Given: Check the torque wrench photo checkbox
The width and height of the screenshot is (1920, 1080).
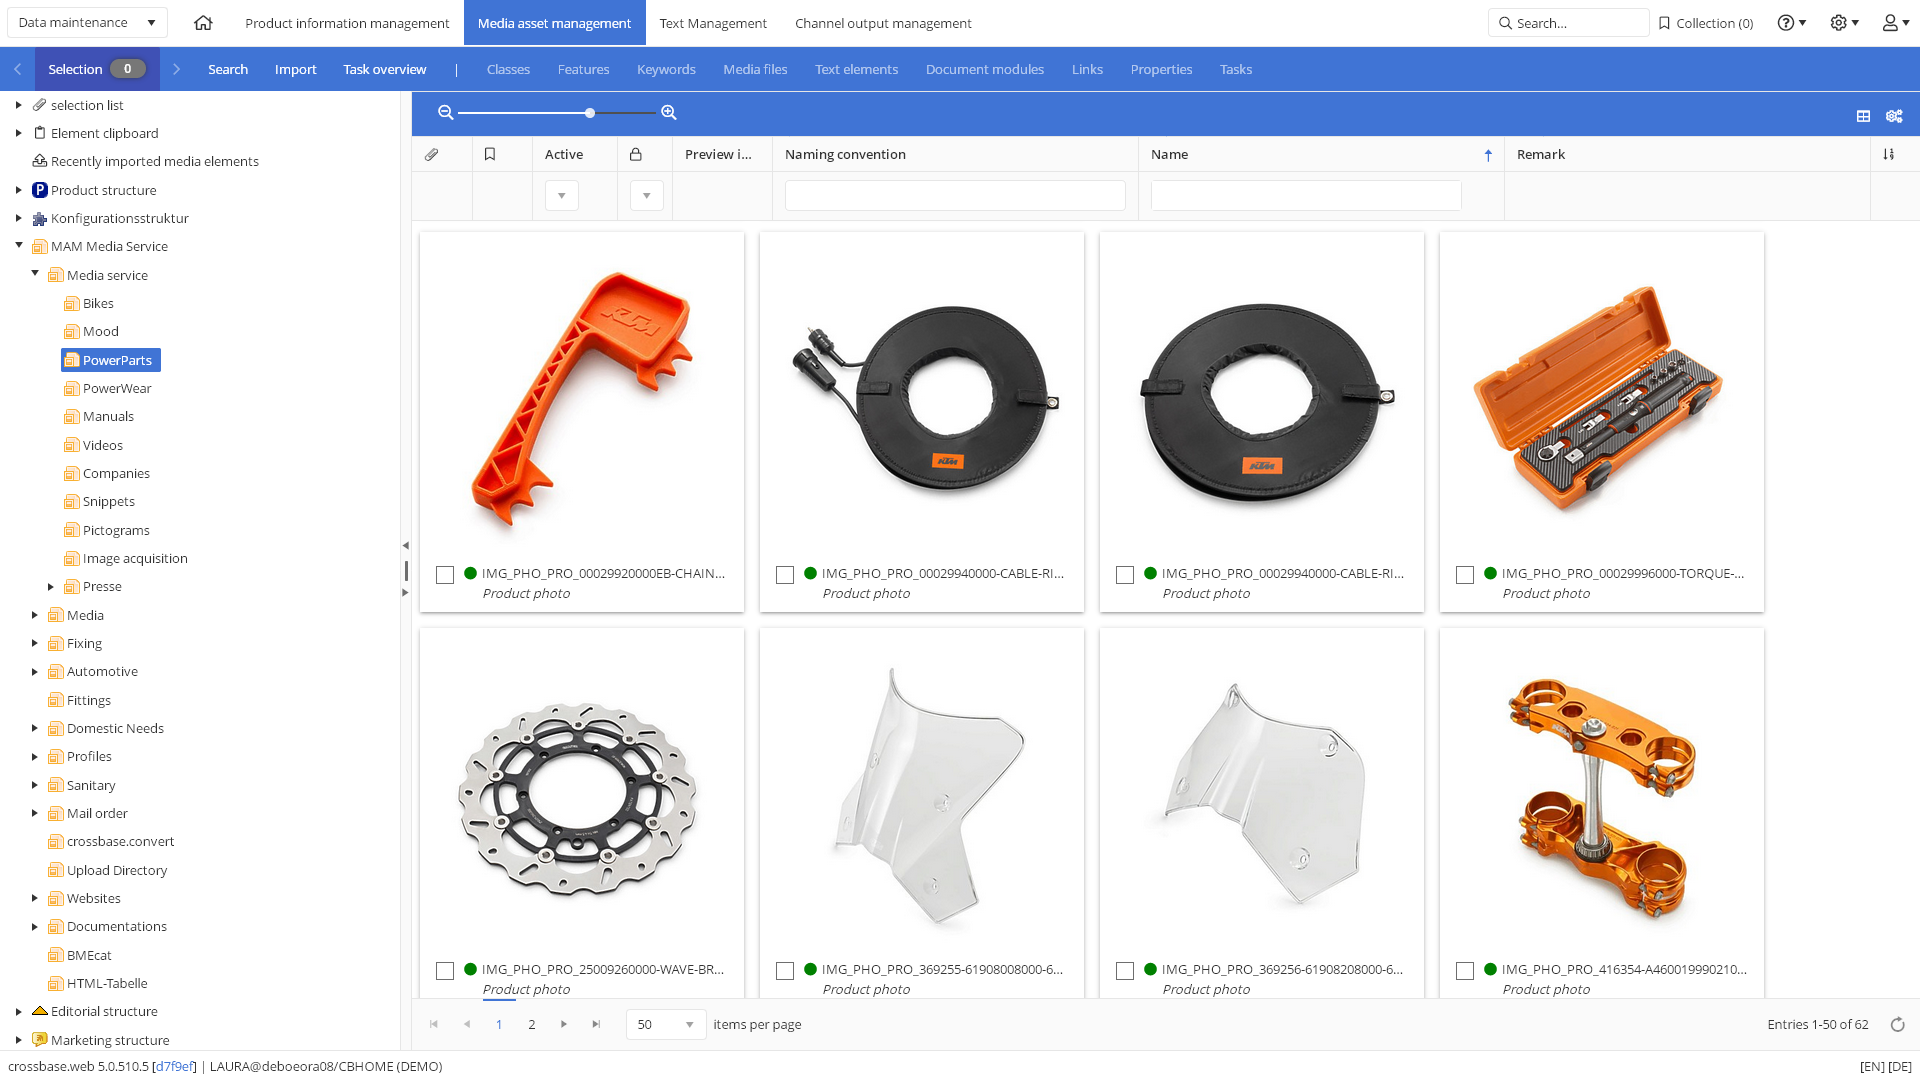Looking at the screenshot, I should point(1465,575).
